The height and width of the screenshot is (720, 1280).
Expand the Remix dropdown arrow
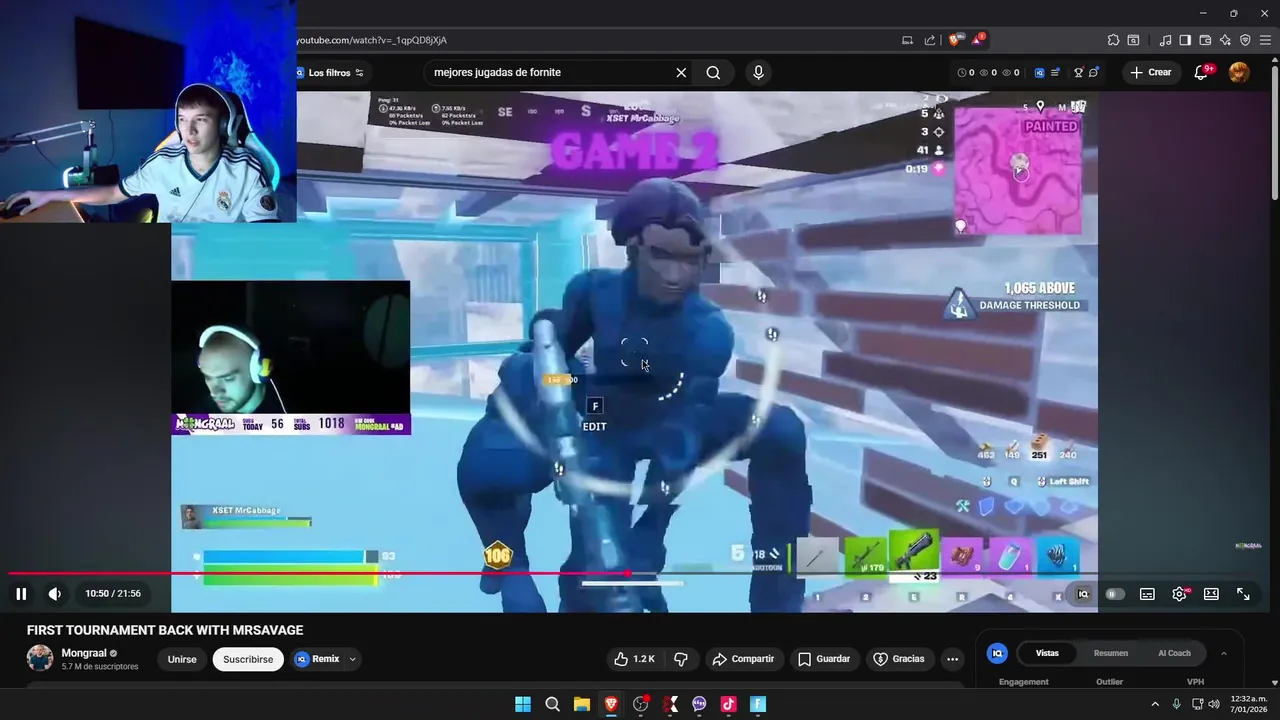(x=352, y=659)
